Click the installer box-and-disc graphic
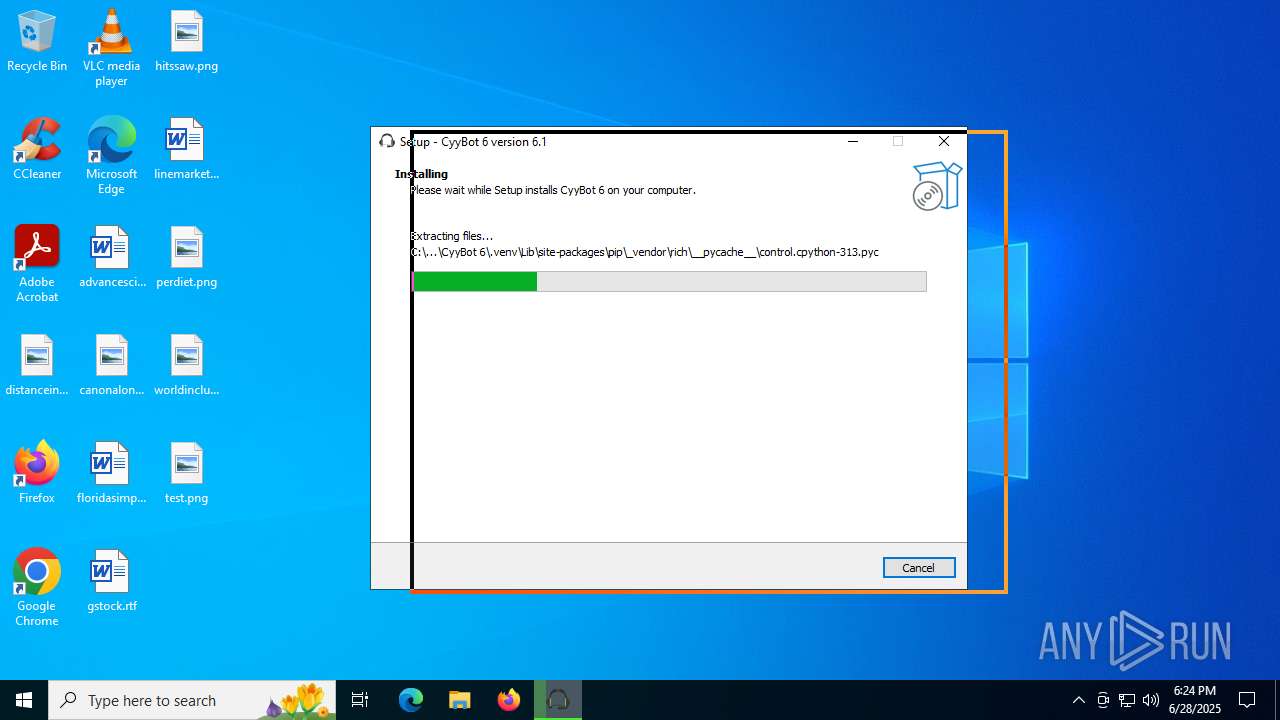This screenshot has width=1280, height=720. coord(937,186)
